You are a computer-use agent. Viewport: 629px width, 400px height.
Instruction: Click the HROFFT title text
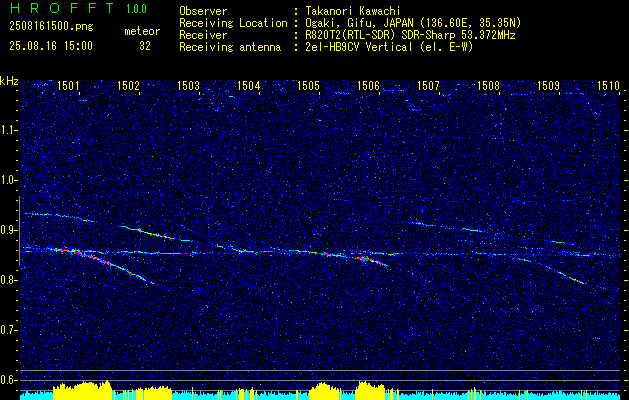61,8
